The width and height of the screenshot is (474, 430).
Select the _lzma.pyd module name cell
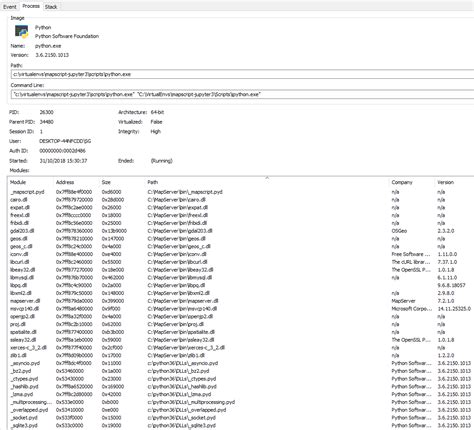click(x=22, y=394)
